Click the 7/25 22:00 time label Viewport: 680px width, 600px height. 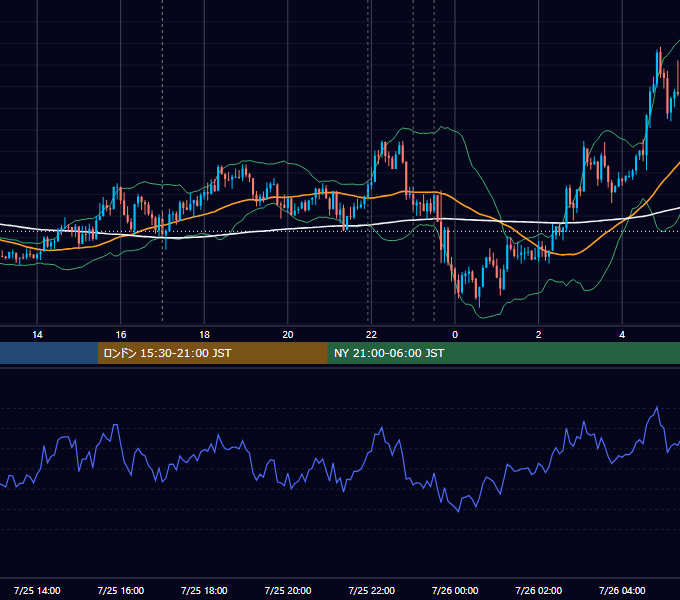click(371, 590)
